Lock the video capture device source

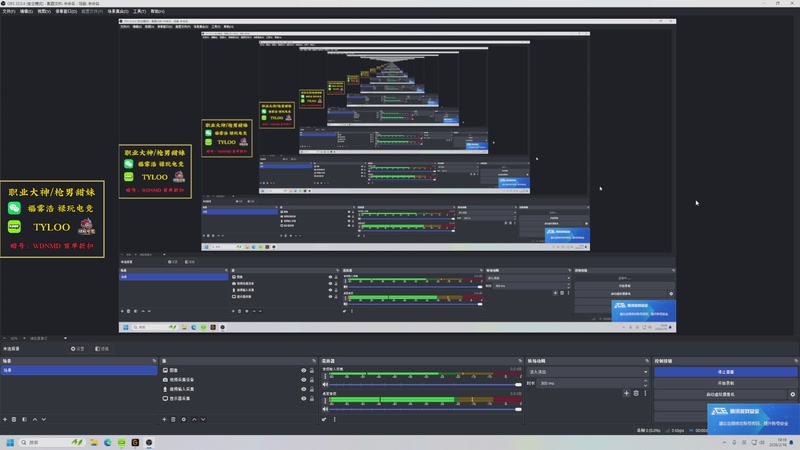click(312, 380)
